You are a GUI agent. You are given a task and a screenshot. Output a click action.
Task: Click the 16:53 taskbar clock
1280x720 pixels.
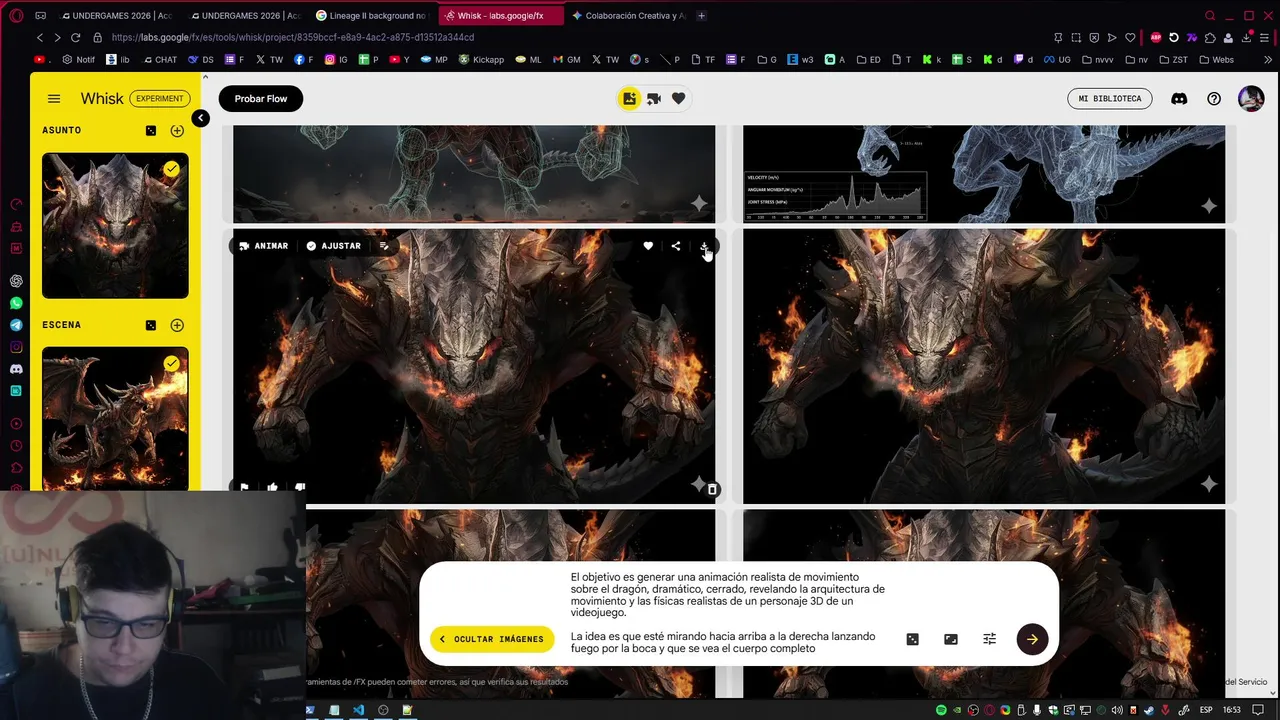point(1232,710)
